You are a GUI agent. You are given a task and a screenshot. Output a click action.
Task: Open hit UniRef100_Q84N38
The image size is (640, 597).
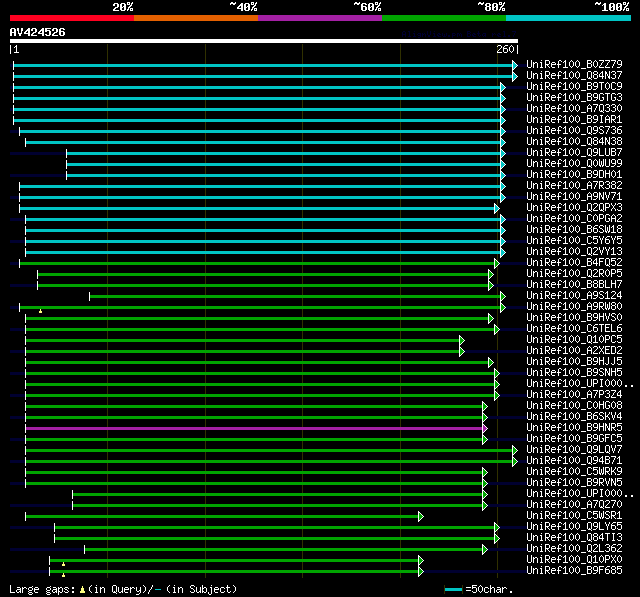tap(574, 141)
